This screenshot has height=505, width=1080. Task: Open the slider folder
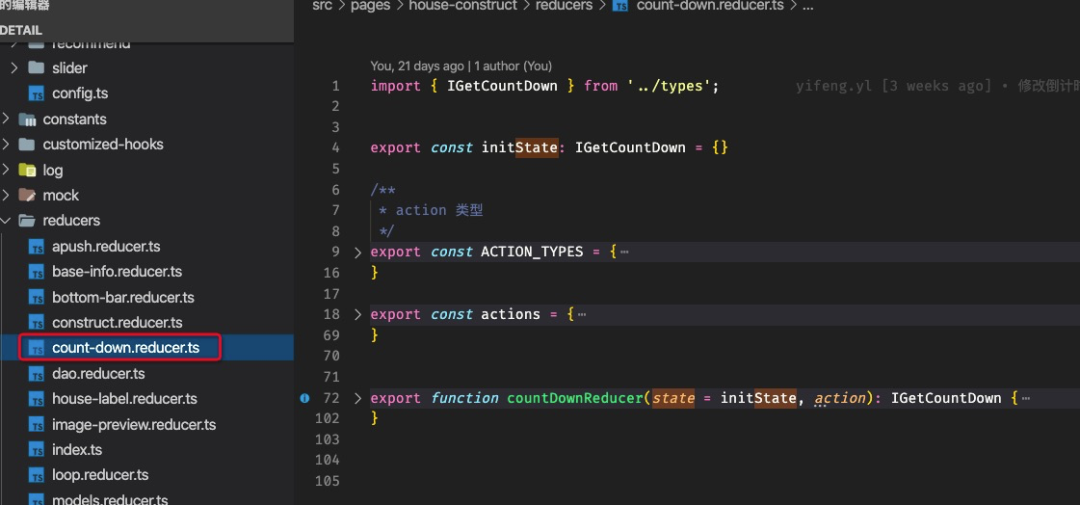70,68
